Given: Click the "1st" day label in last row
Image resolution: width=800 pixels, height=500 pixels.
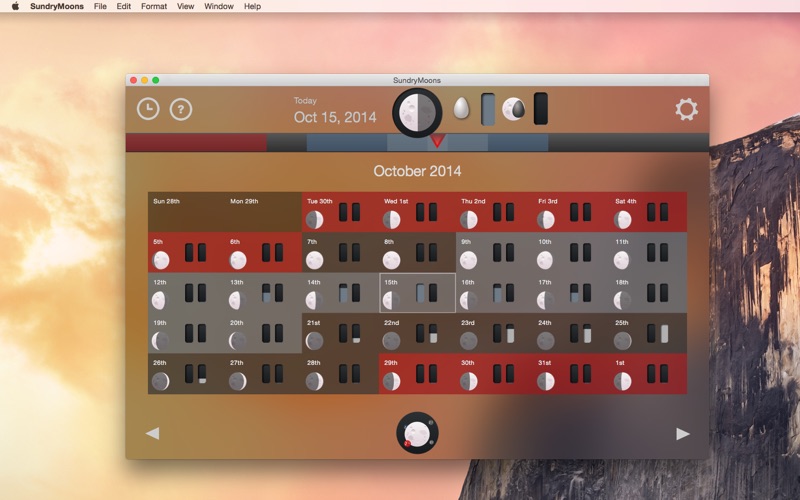Looking at the screenshot, I should pyautogui.click(x=620, y=363).
